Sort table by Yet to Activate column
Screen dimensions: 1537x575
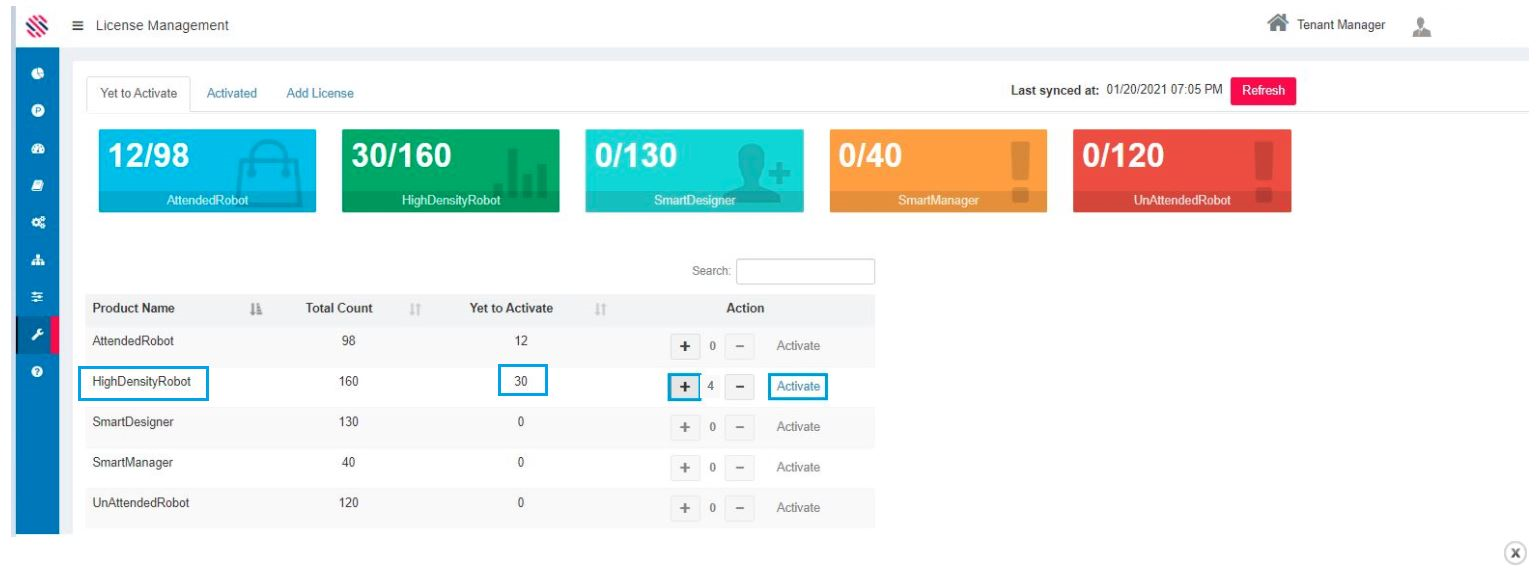tap(511, 309)
